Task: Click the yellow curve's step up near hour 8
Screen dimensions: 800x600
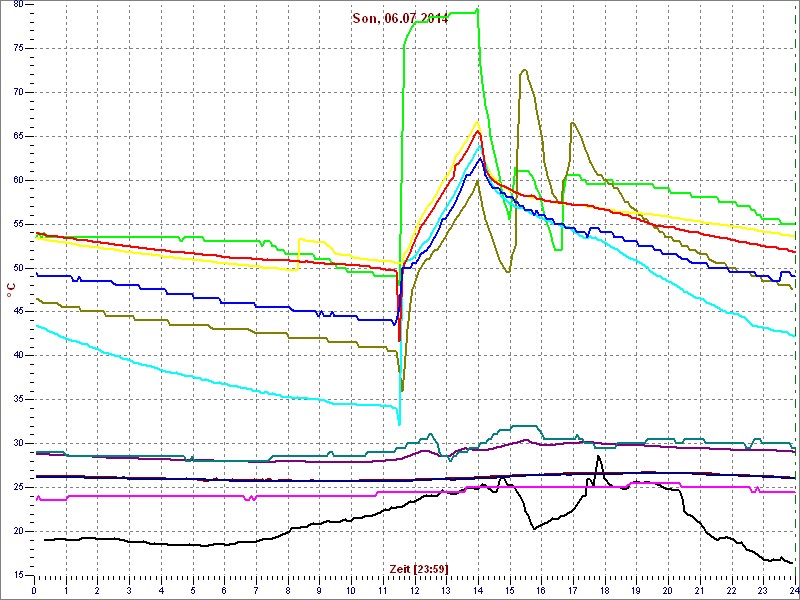Action: point(300,240)
